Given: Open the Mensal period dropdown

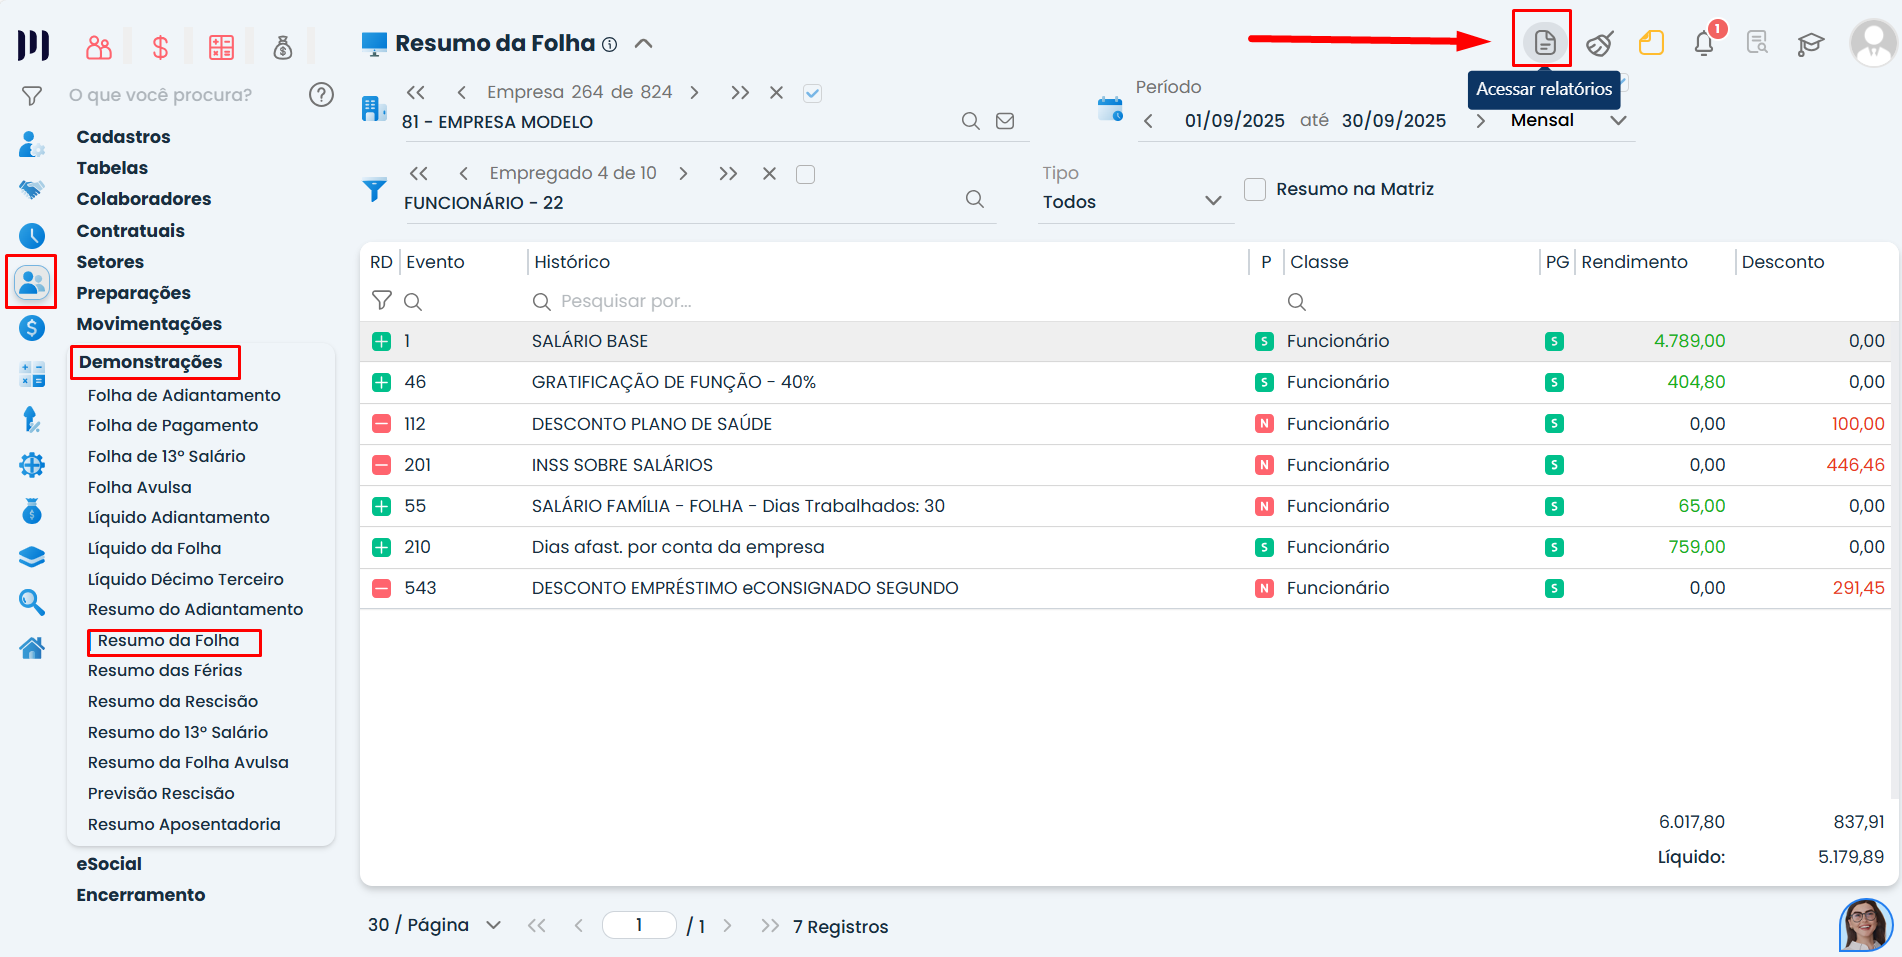Looking at the screenshot, I should (1567, 120).
